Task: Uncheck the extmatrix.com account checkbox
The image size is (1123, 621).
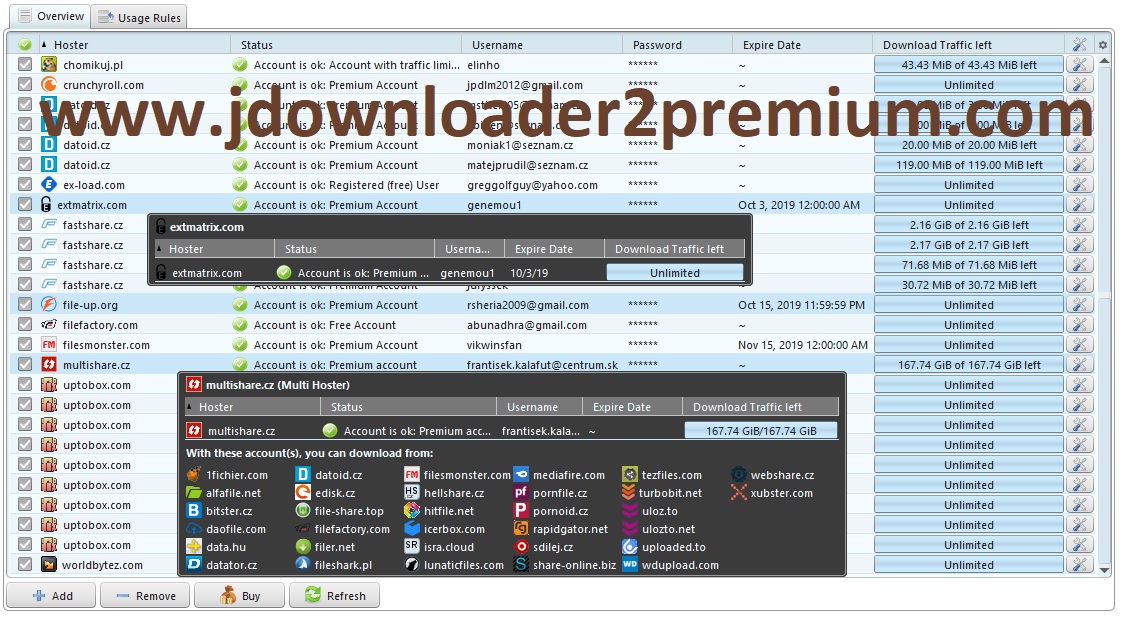Action: (25, 205)
